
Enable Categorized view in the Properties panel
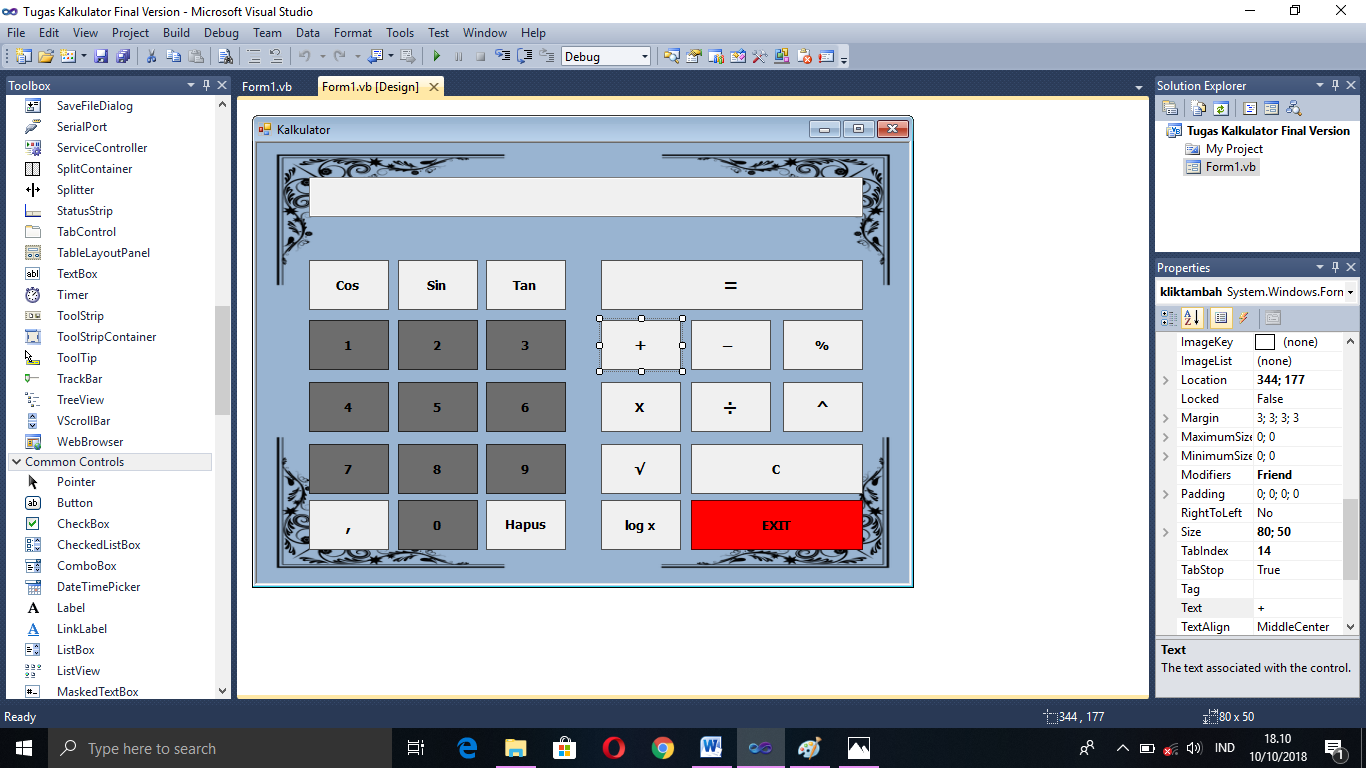pyautogui.click(x=1169, y=317)
